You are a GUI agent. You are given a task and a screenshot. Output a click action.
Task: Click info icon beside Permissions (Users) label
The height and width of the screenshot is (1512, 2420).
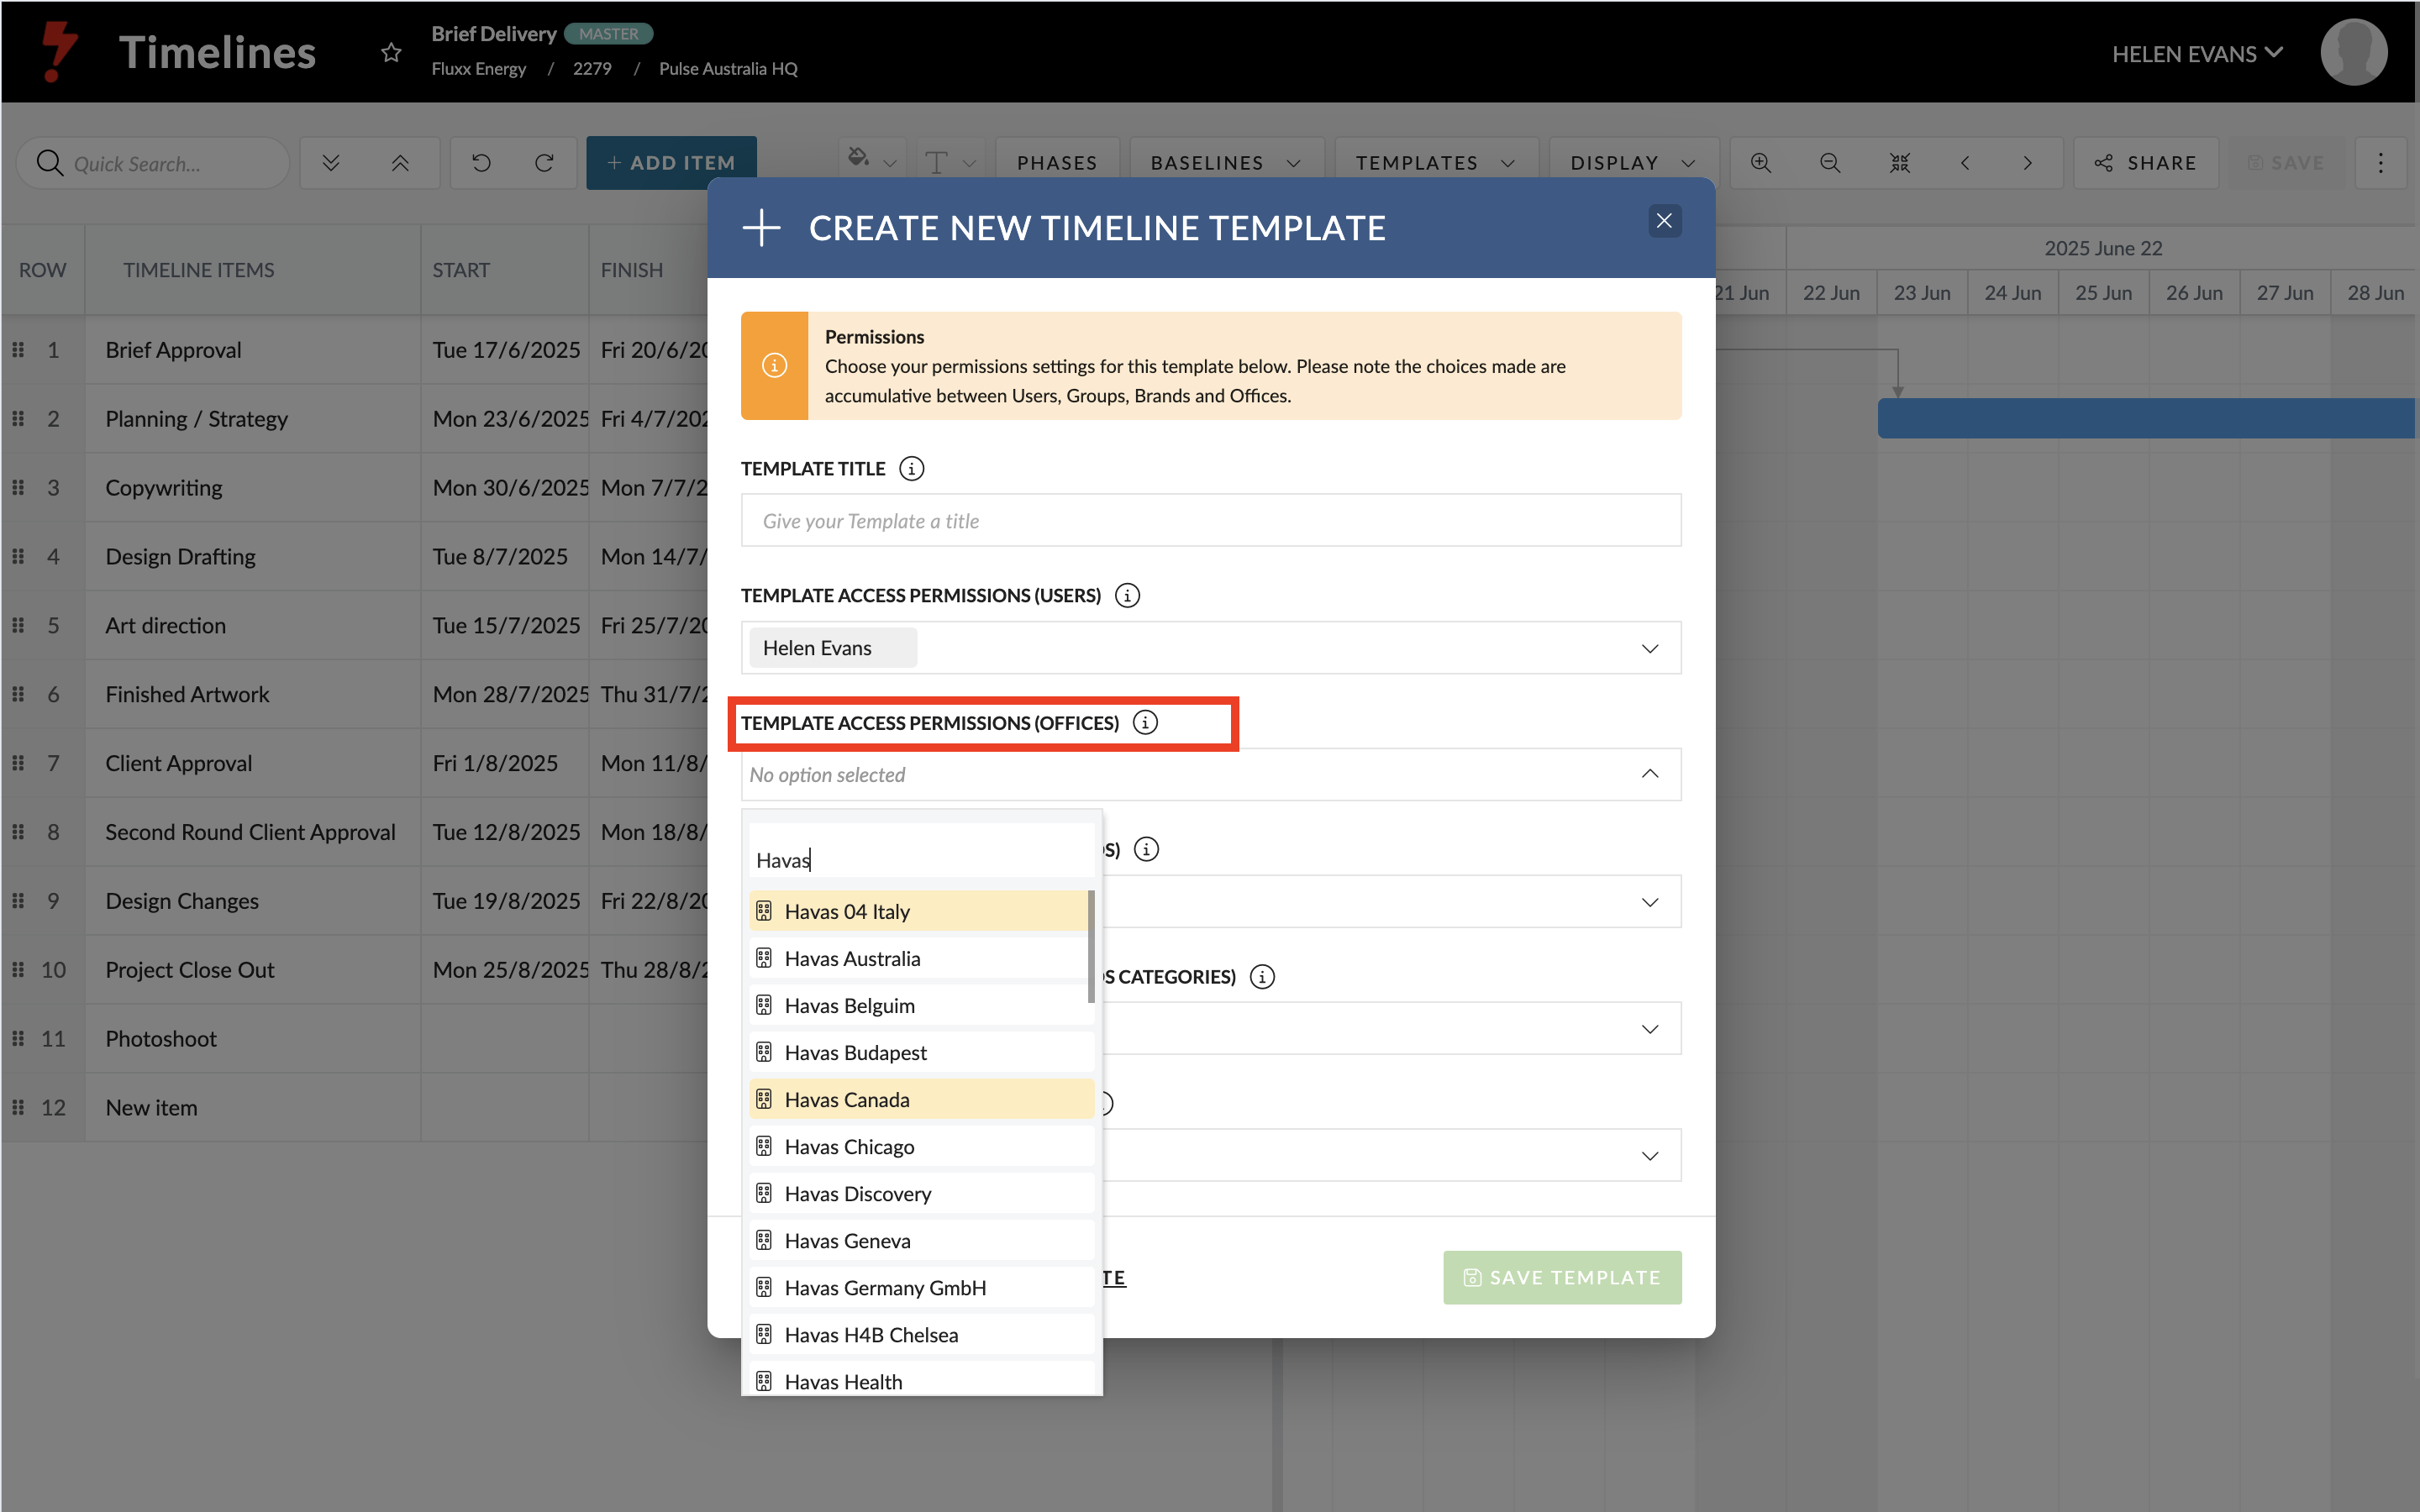pos(1127,595)
